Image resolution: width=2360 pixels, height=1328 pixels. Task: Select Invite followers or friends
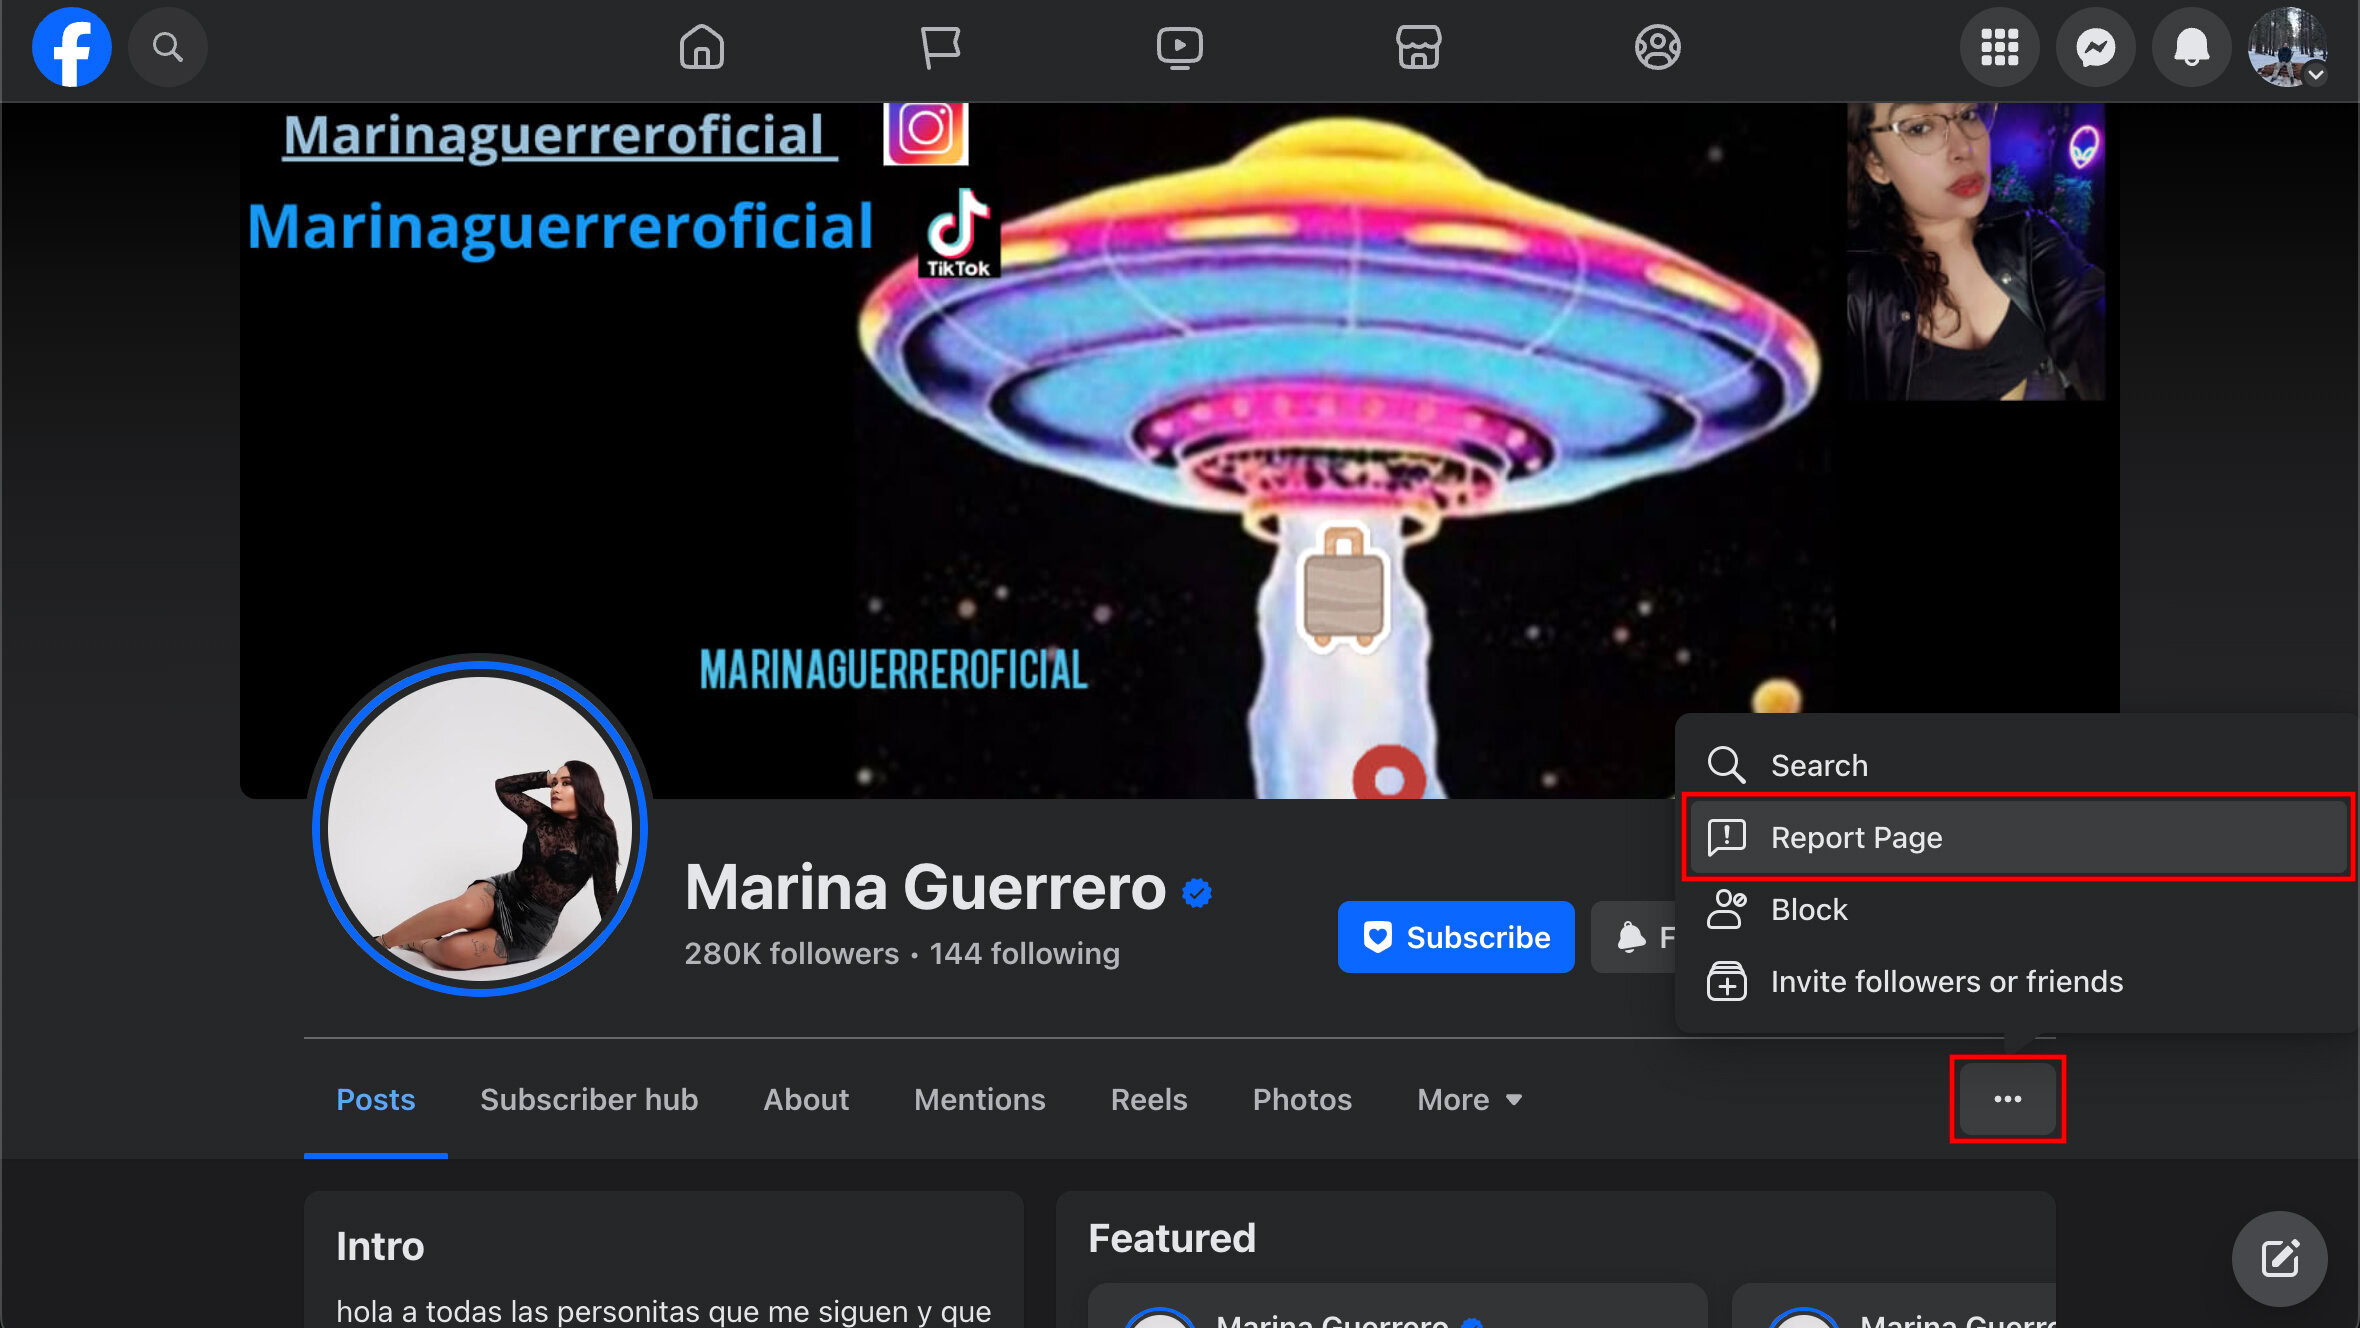coord(1946,981)
